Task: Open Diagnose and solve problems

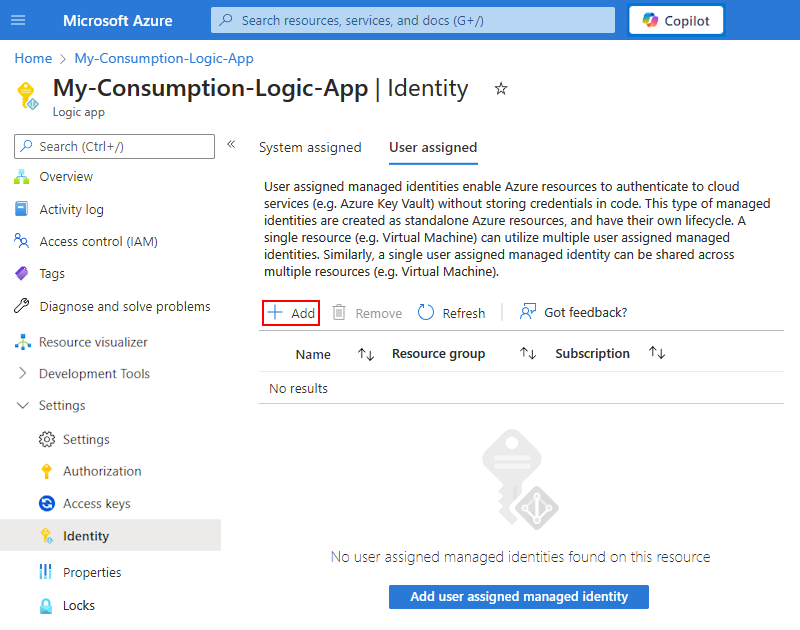Action: click(125, 306)
